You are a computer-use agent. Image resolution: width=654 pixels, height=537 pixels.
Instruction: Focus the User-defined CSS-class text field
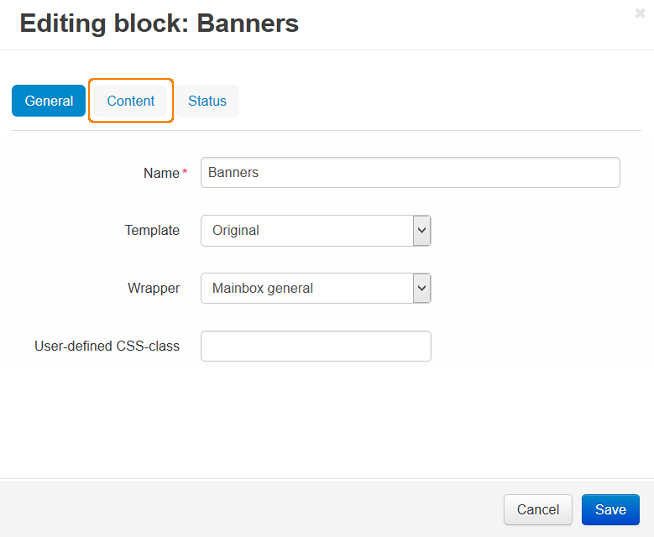point(316,346)
